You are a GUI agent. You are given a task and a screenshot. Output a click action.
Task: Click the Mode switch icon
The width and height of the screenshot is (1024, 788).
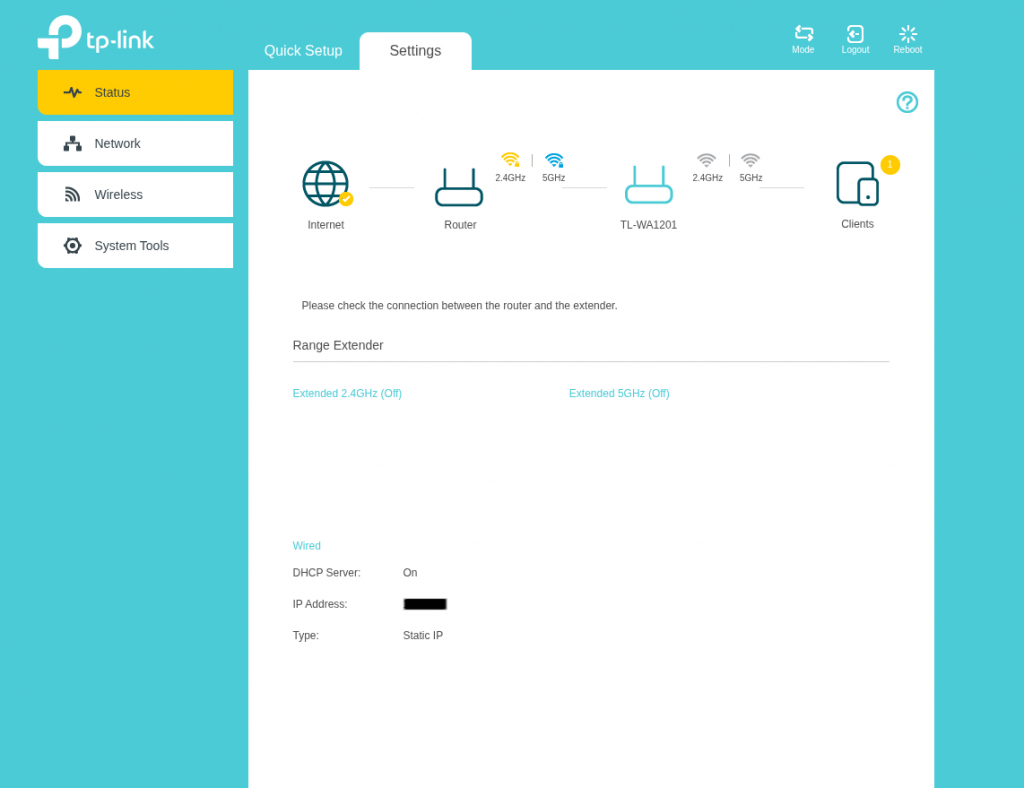[803, 34]
